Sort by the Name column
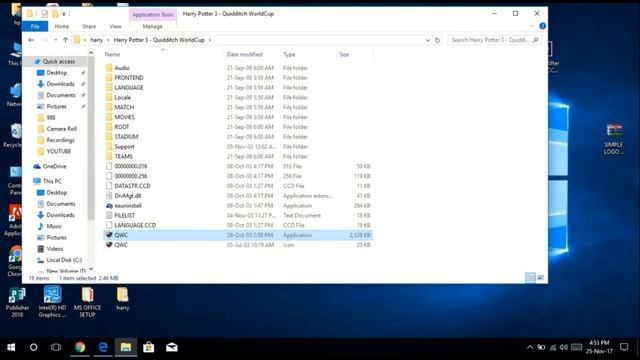The width and height of the screenshot is (640, 360). (x=113, y=54)
